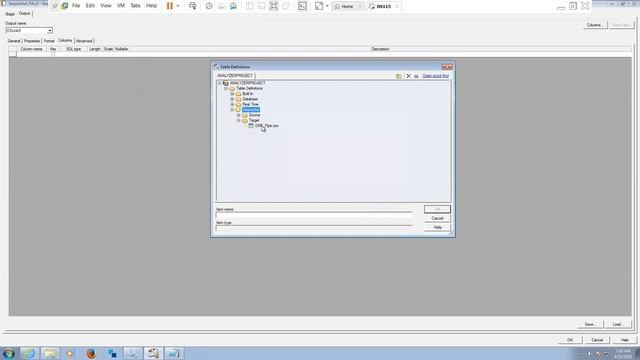Toggle the Key checkbox in first row
Image resolution: width=640 pixels, height=360 pixels.
pyautogui.click(x=53, y=54)
